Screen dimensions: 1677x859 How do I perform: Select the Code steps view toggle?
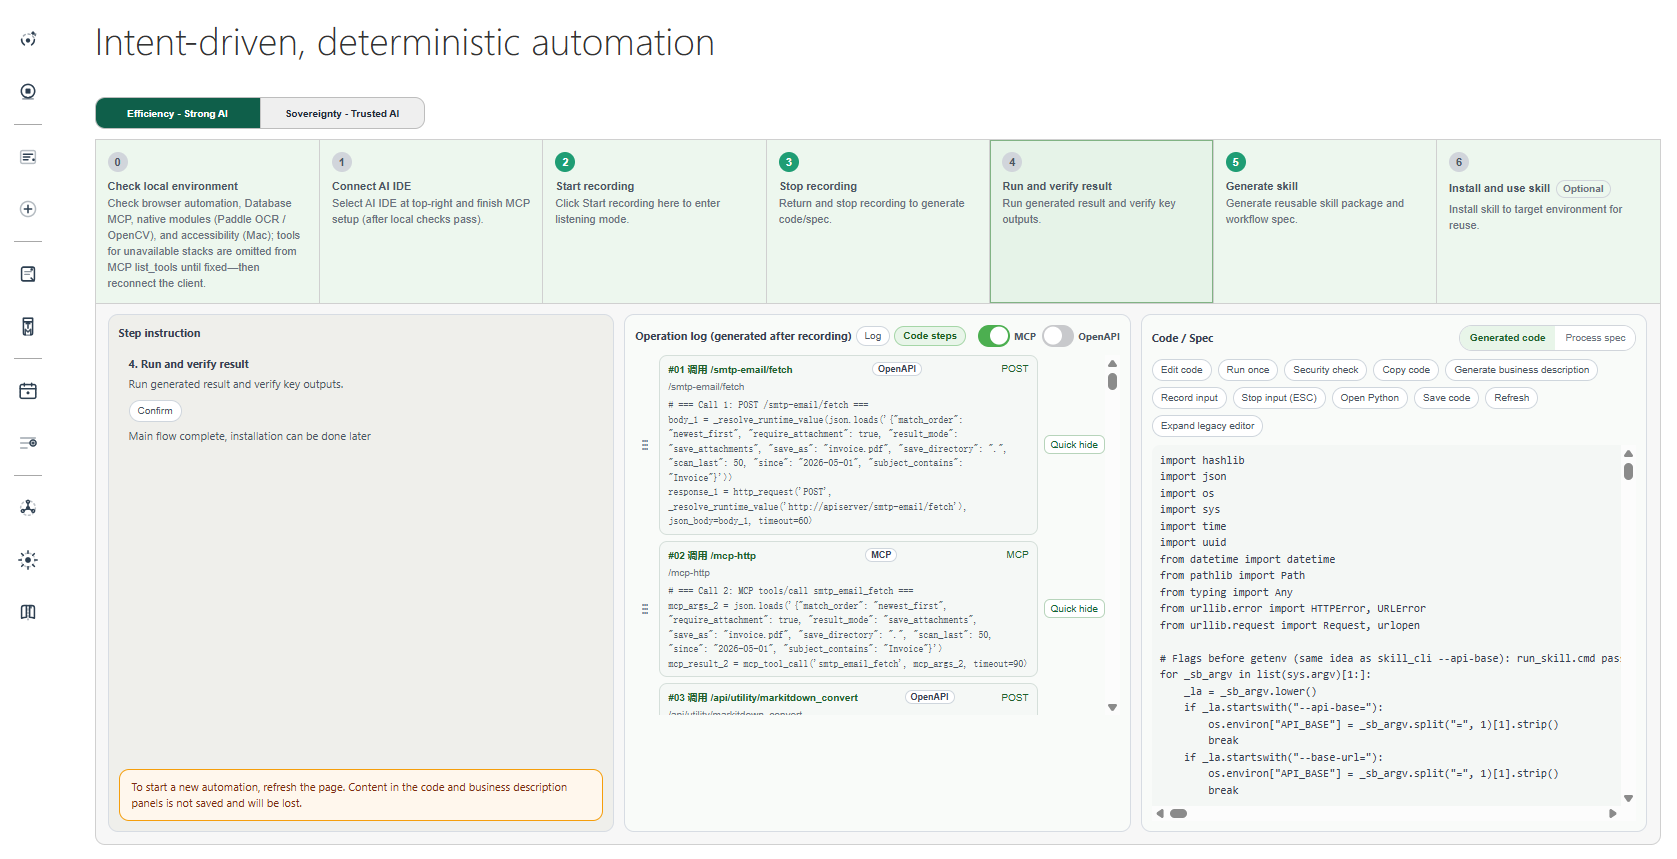pos(930,336)
